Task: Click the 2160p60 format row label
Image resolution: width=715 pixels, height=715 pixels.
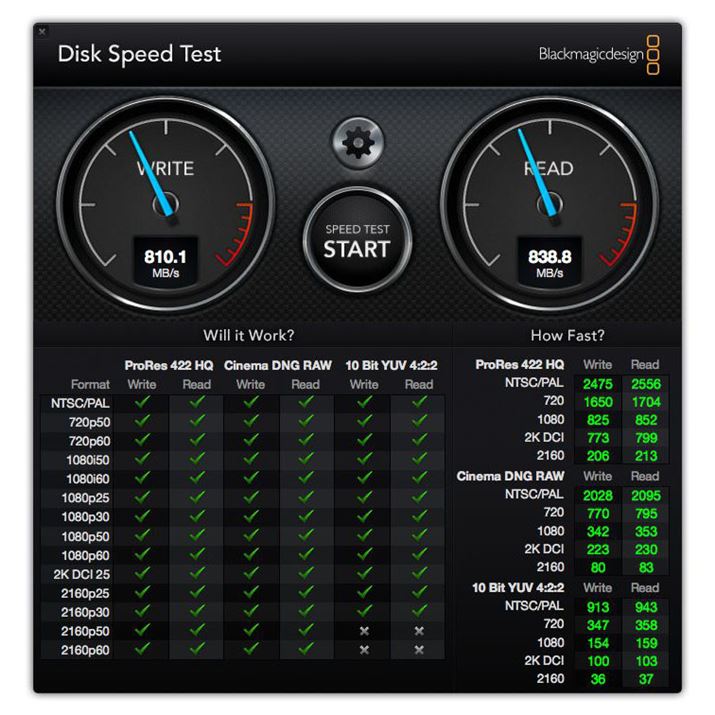Action: point(85,650)
